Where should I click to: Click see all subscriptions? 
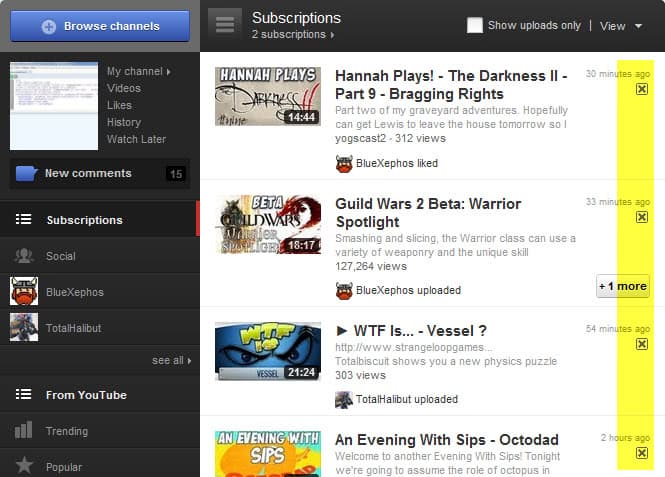tap(172, 360)
